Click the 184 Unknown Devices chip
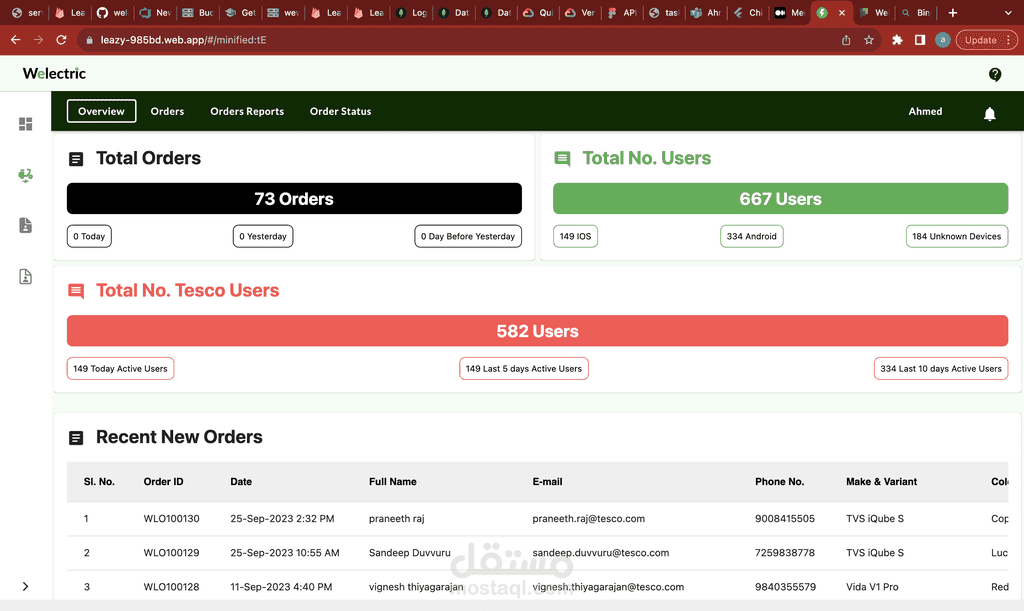 click(x=957, y=236)
